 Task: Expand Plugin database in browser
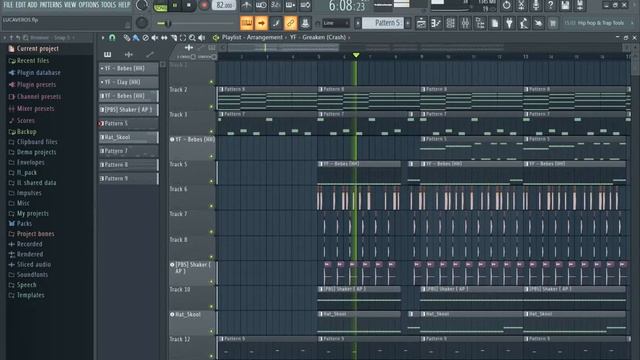(38, 73)
